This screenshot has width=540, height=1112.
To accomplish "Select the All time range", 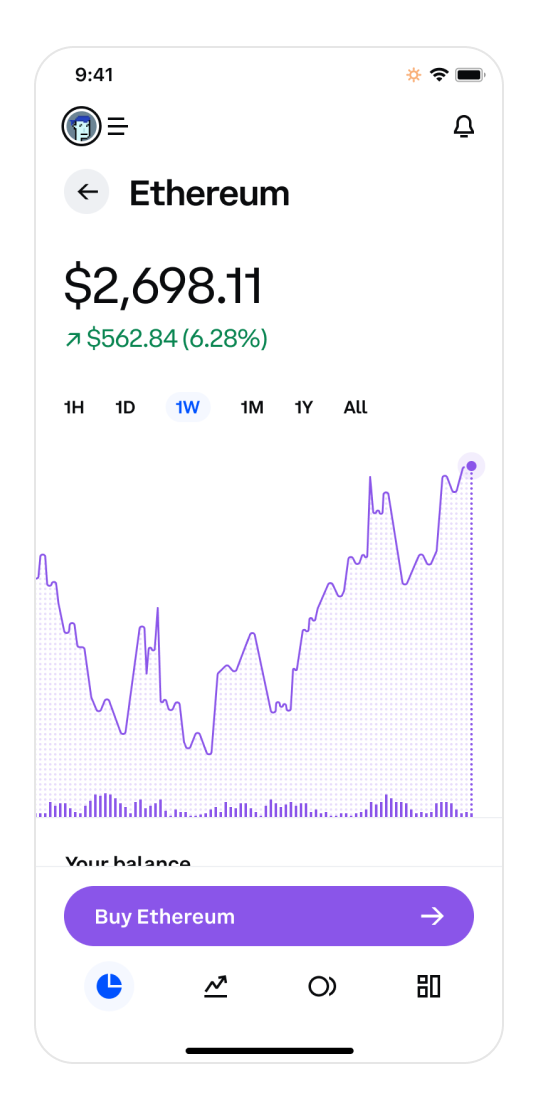I will [x=356, y=408].
